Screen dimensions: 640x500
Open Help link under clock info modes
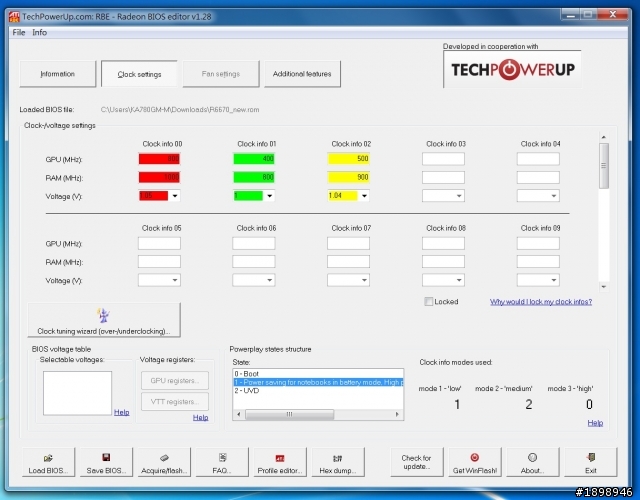[595, 423]
